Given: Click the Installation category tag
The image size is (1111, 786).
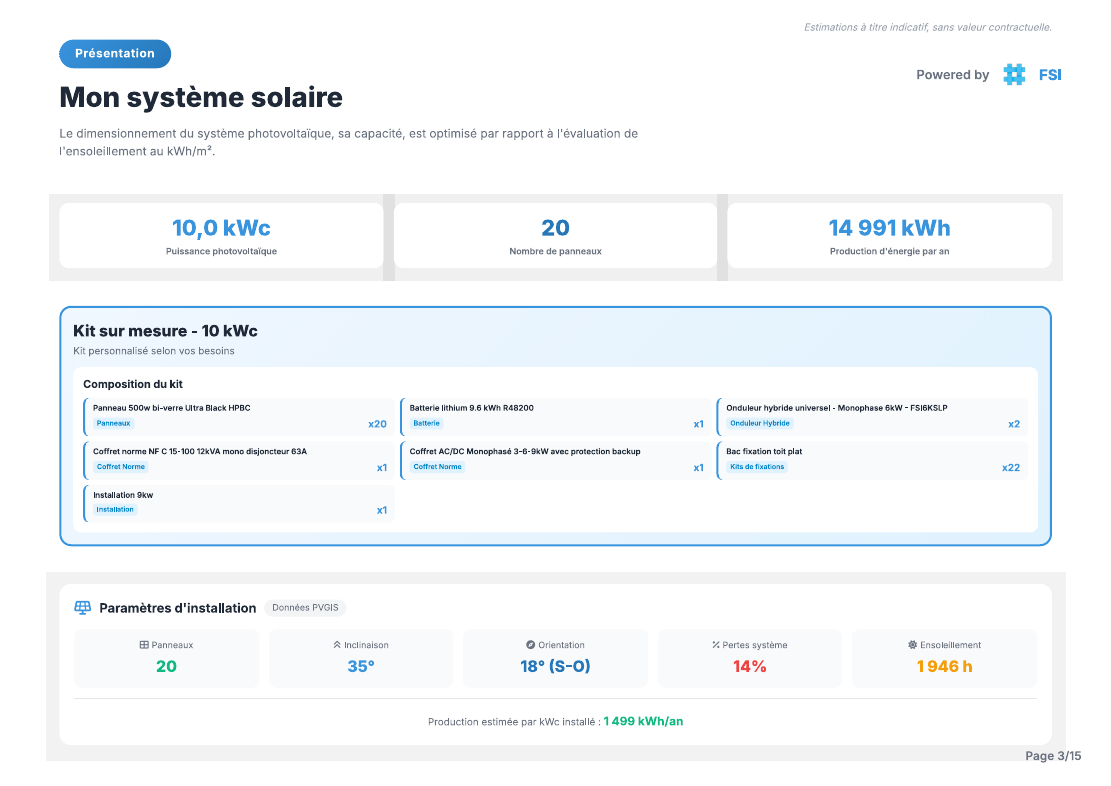Looking at the screenshot, I should [x=115, y=510].
